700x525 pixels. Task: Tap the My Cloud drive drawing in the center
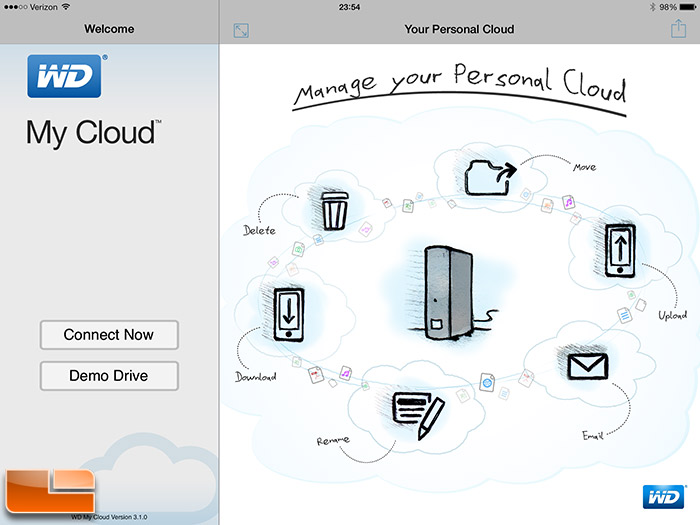(x=448, y=292)
